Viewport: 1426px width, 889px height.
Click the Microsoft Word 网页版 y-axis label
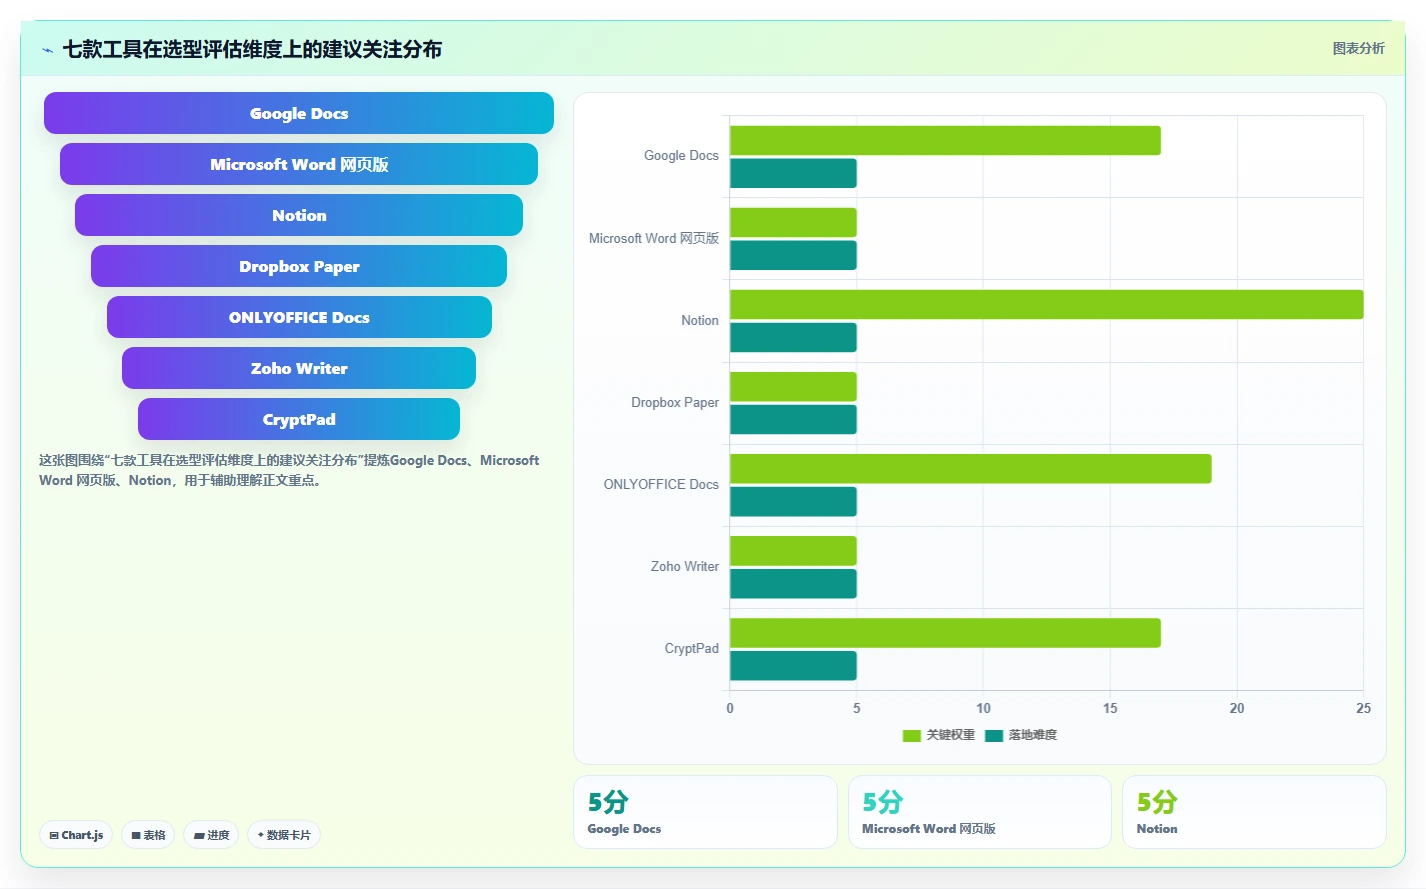pos(654,238)
